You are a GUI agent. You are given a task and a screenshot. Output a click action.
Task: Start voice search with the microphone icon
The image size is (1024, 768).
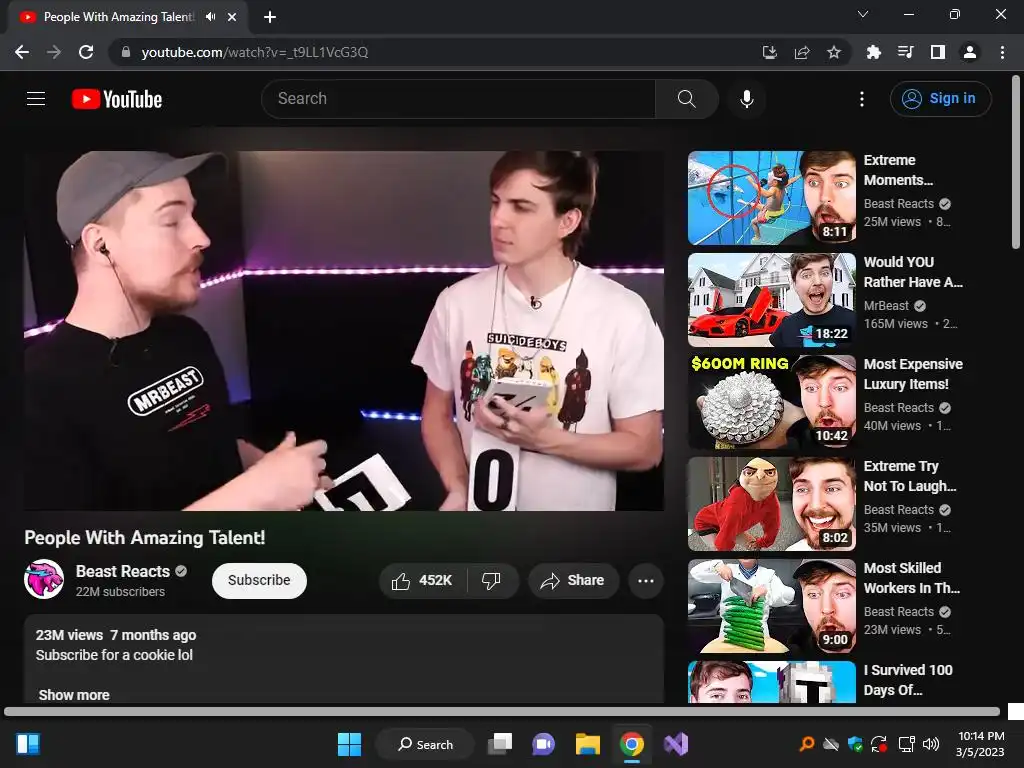pos(747,99)
